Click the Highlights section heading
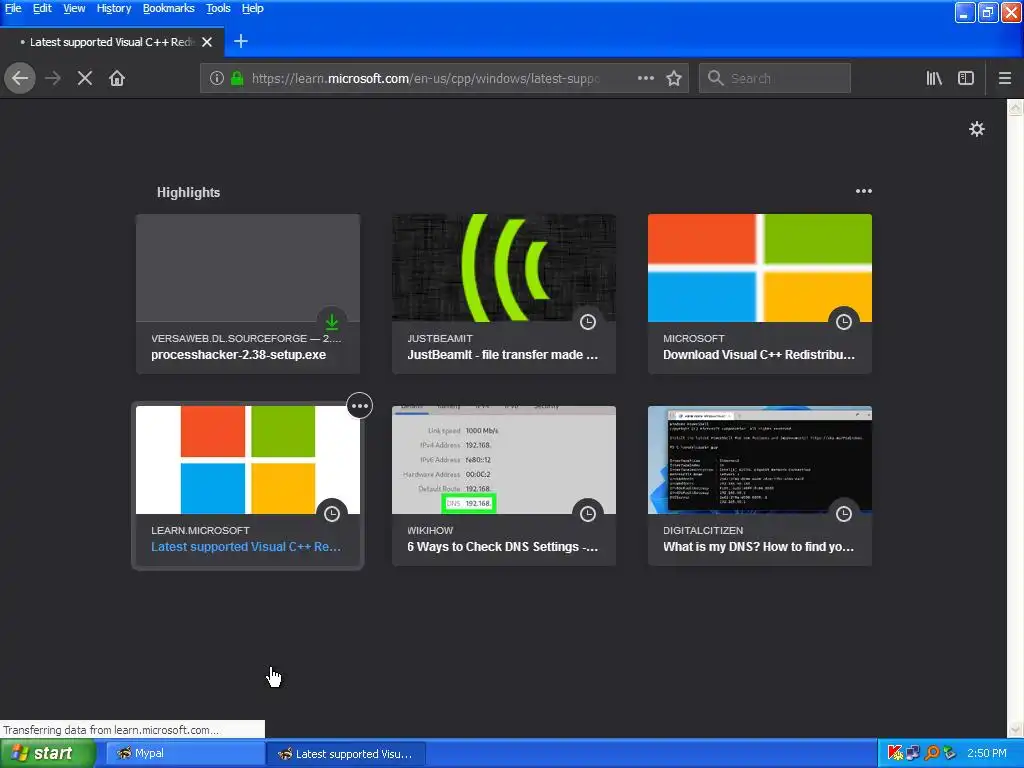Screen dimensions: 1024x768 pyautogui.click(x=188, y=192)
